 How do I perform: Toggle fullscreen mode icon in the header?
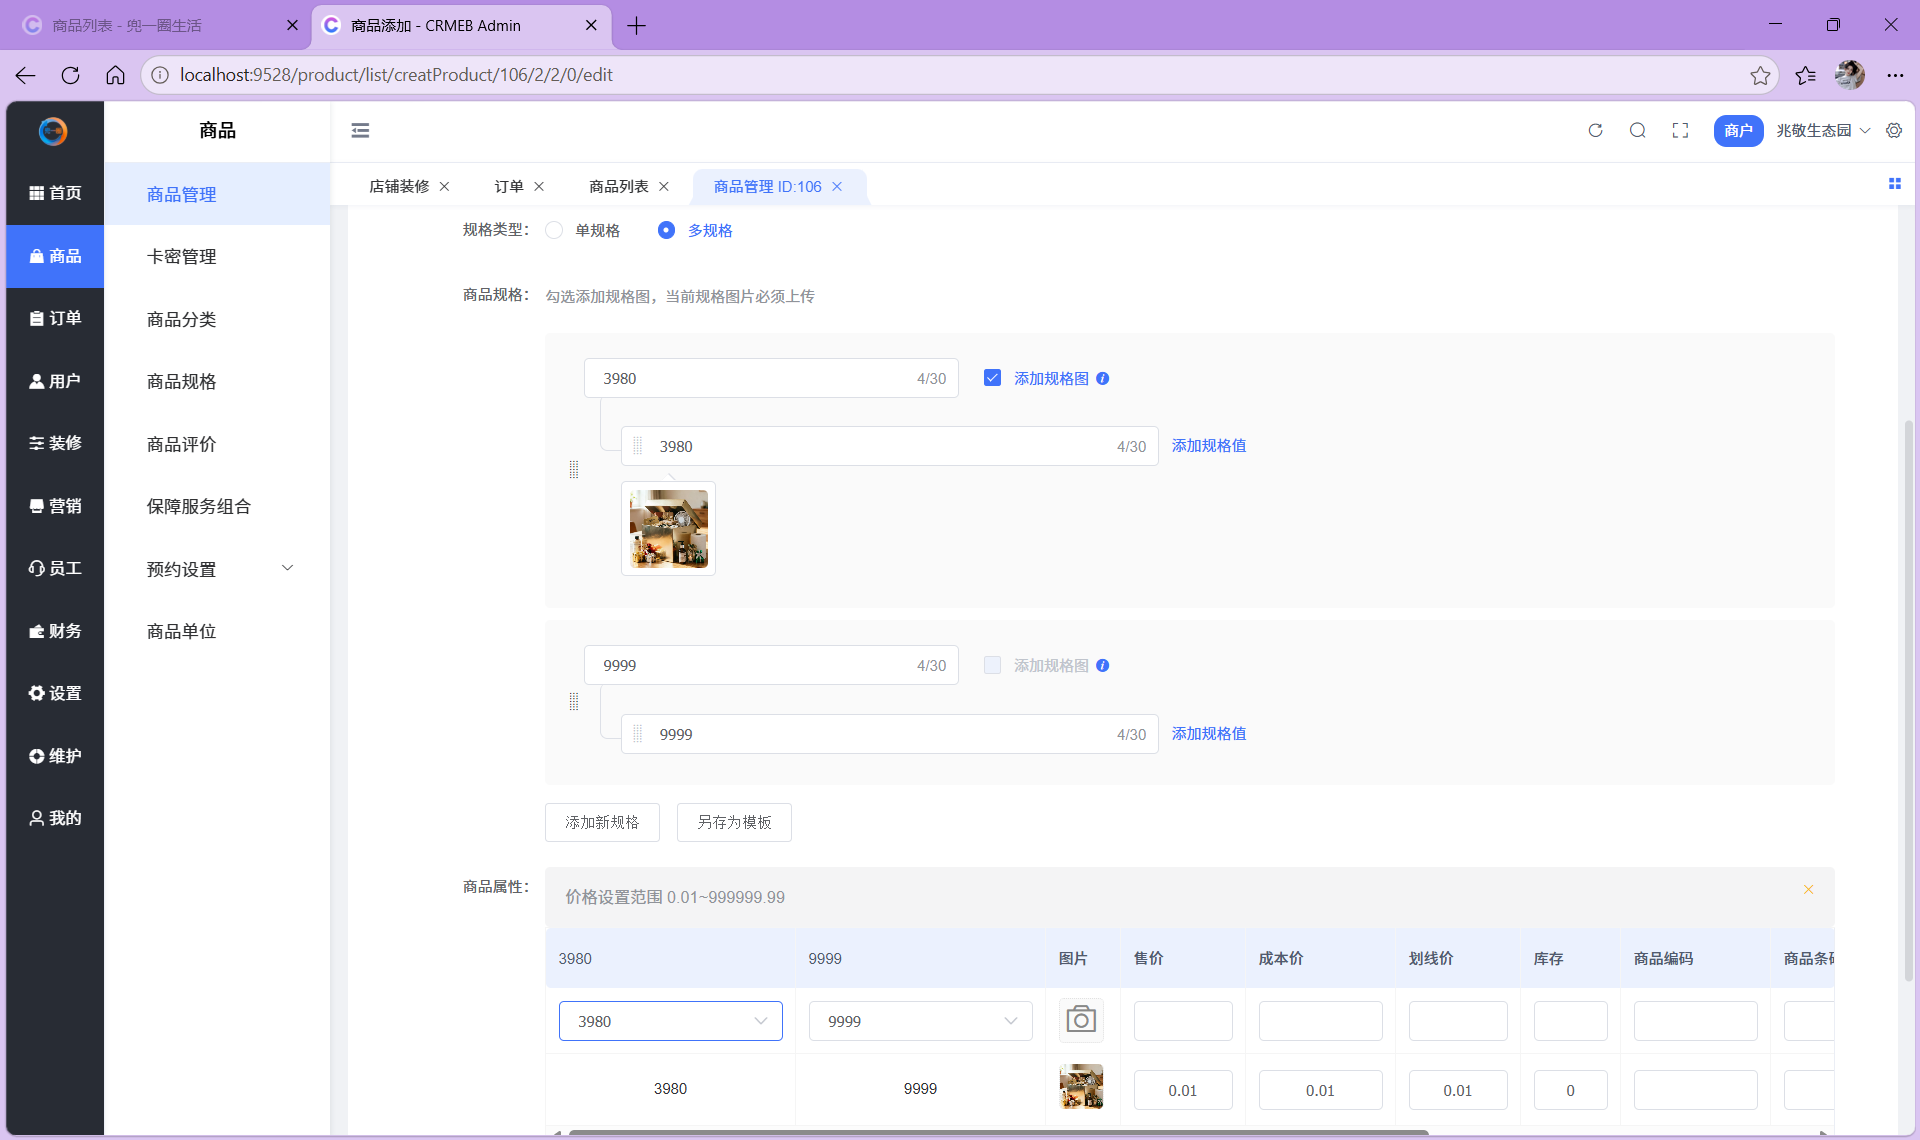[1680, 130]
